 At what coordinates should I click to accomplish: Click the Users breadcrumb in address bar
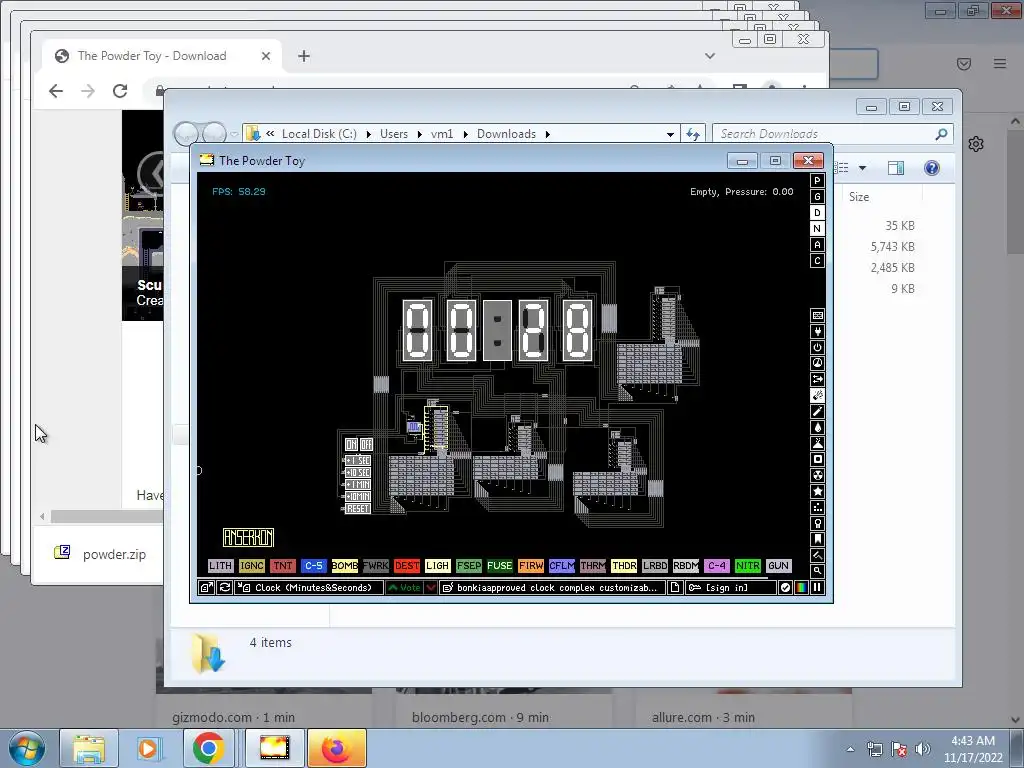click(394, 134)
